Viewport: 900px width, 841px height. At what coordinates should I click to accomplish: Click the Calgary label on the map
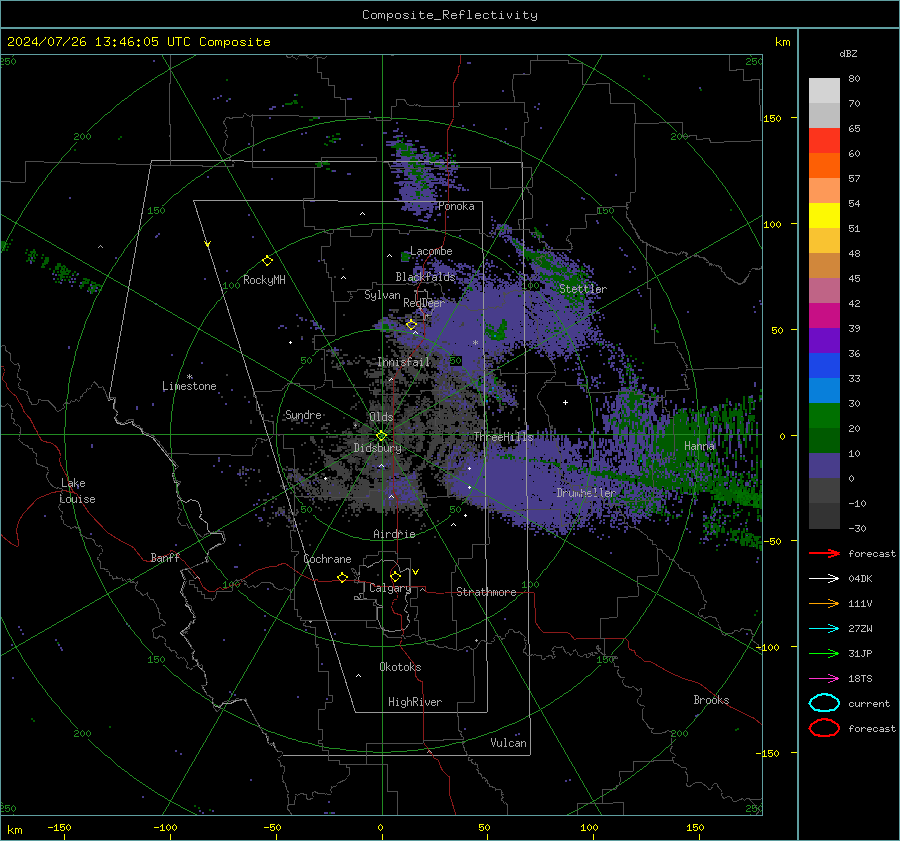[390, 588]
